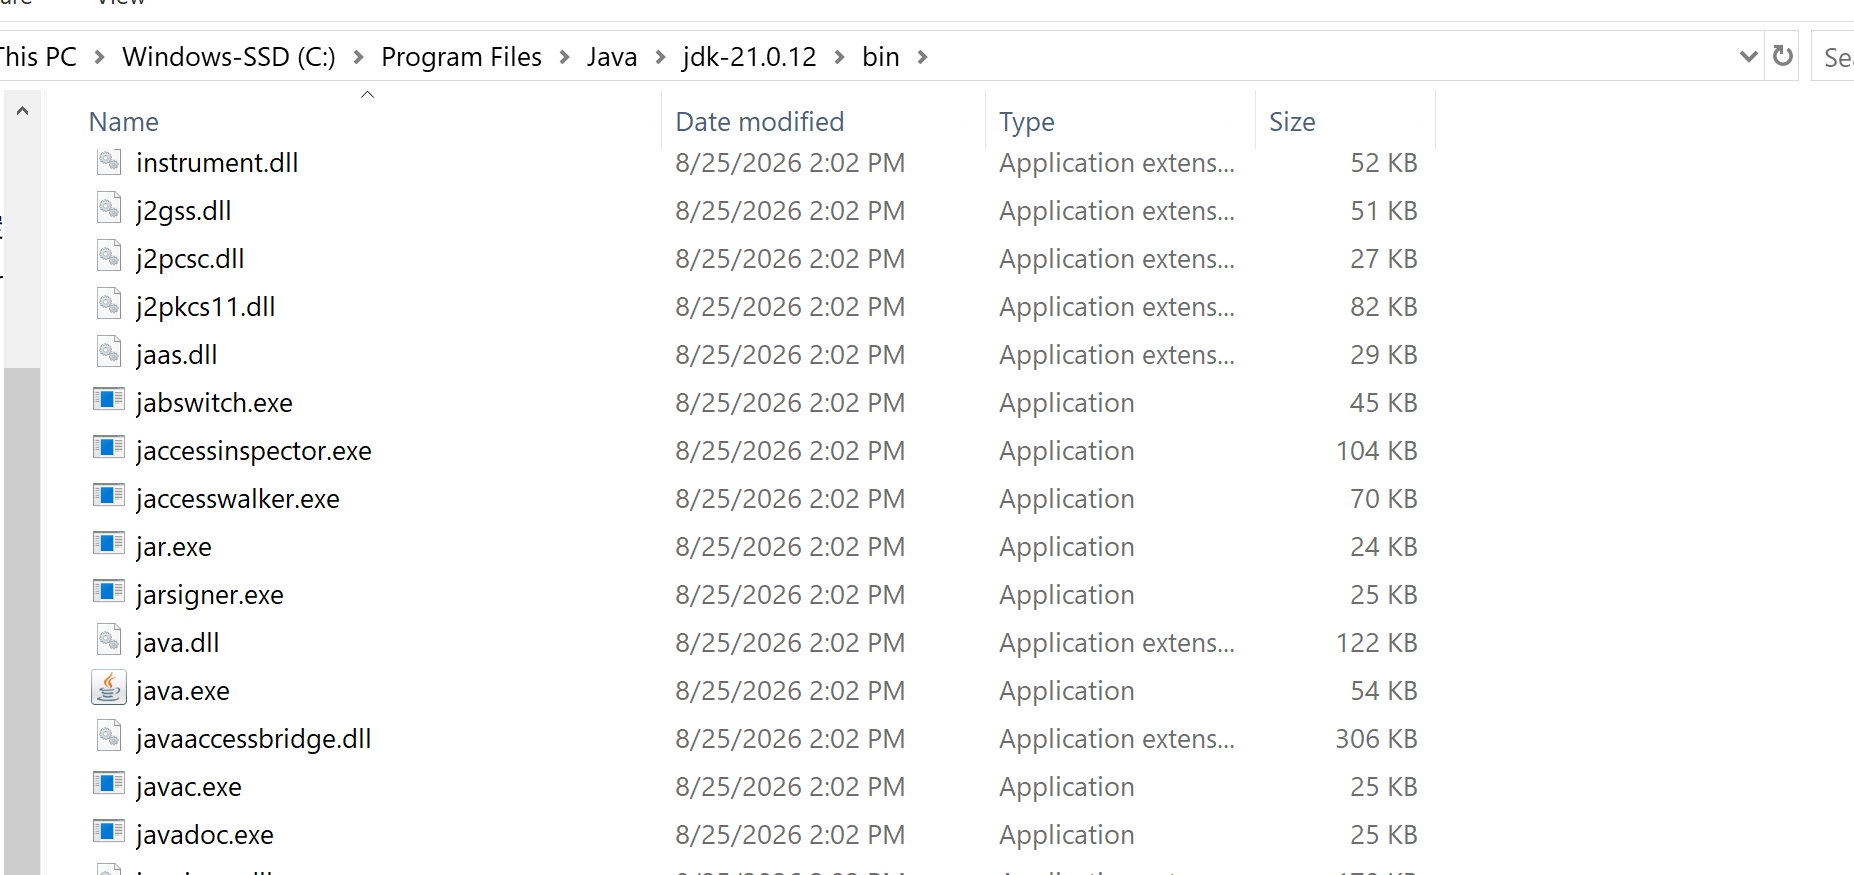Select the javadoc.exe application icon
The image size is (1854, 875).
coord(109,832)
